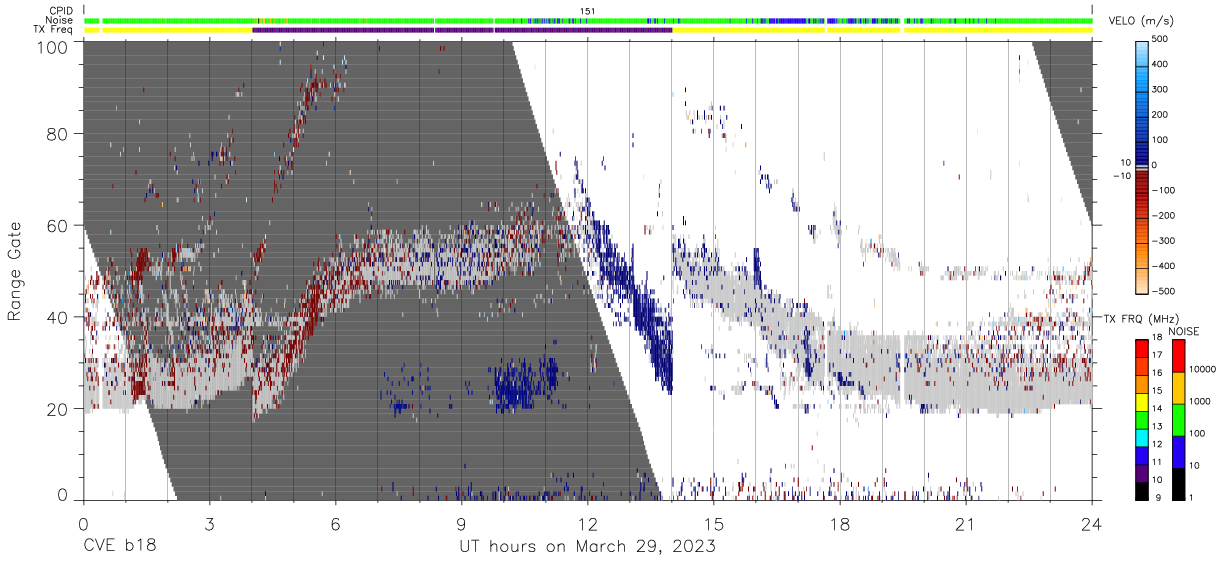Click the 14 label in the TX FRQ legend
The width and height of the screenshot is (1228, 567).
point(1157,409)
